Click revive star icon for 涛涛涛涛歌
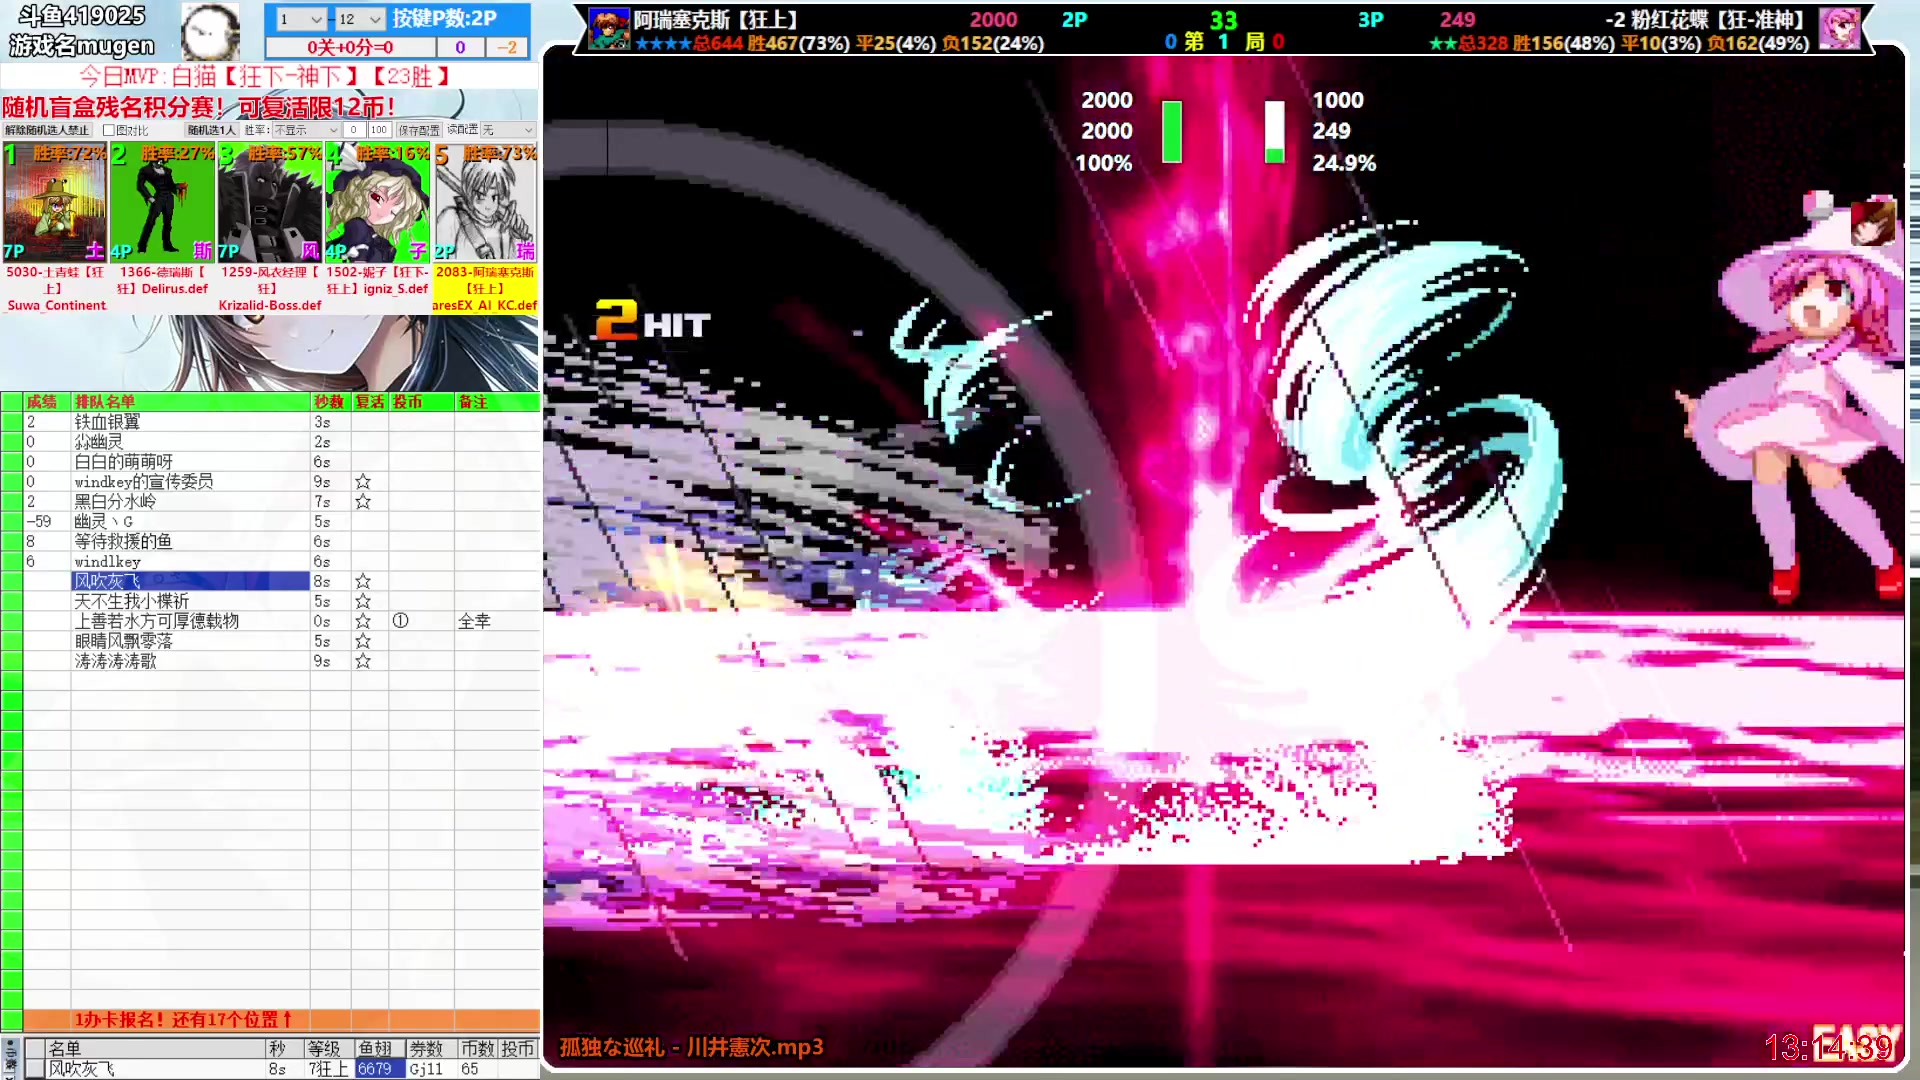This screenshot has width=1920, height=1080. 363,661
